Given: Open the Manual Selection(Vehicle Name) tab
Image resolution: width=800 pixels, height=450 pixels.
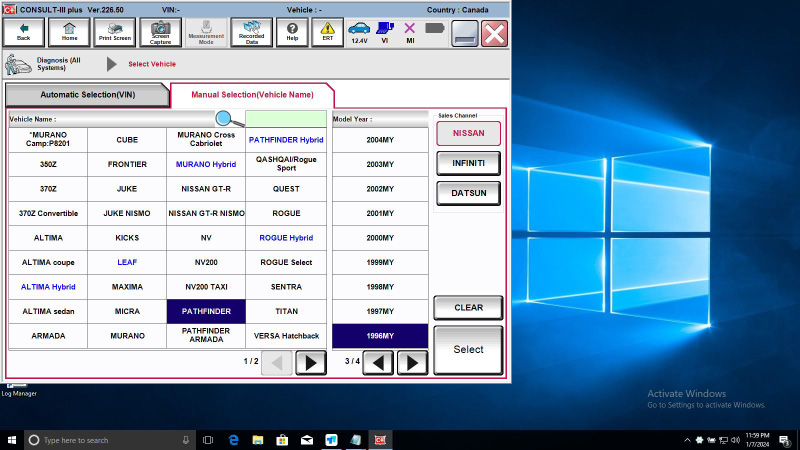Looking at the screenshot, I should [x=252, y=95].
